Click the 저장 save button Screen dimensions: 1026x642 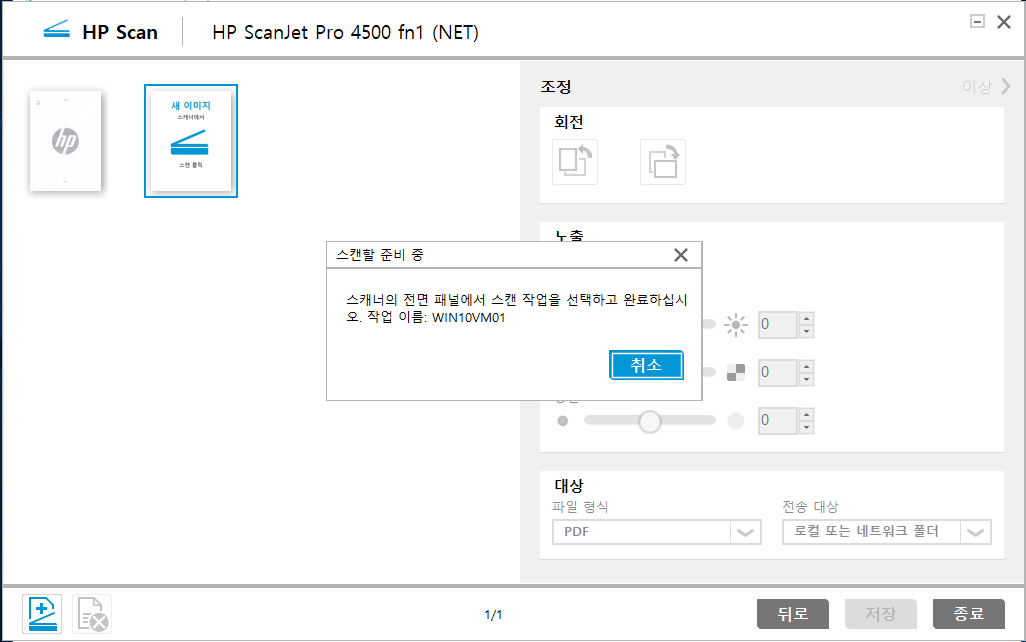[x=880, y=613]
